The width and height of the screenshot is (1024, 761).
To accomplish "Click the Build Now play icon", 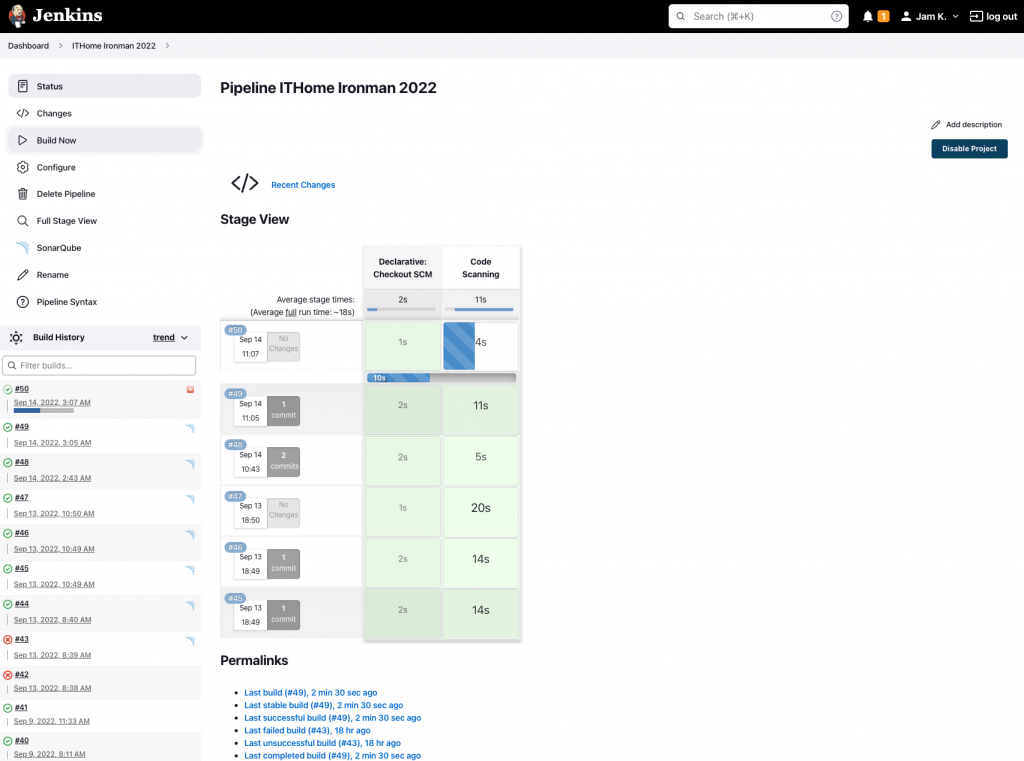I will click(x=23, y=140).
